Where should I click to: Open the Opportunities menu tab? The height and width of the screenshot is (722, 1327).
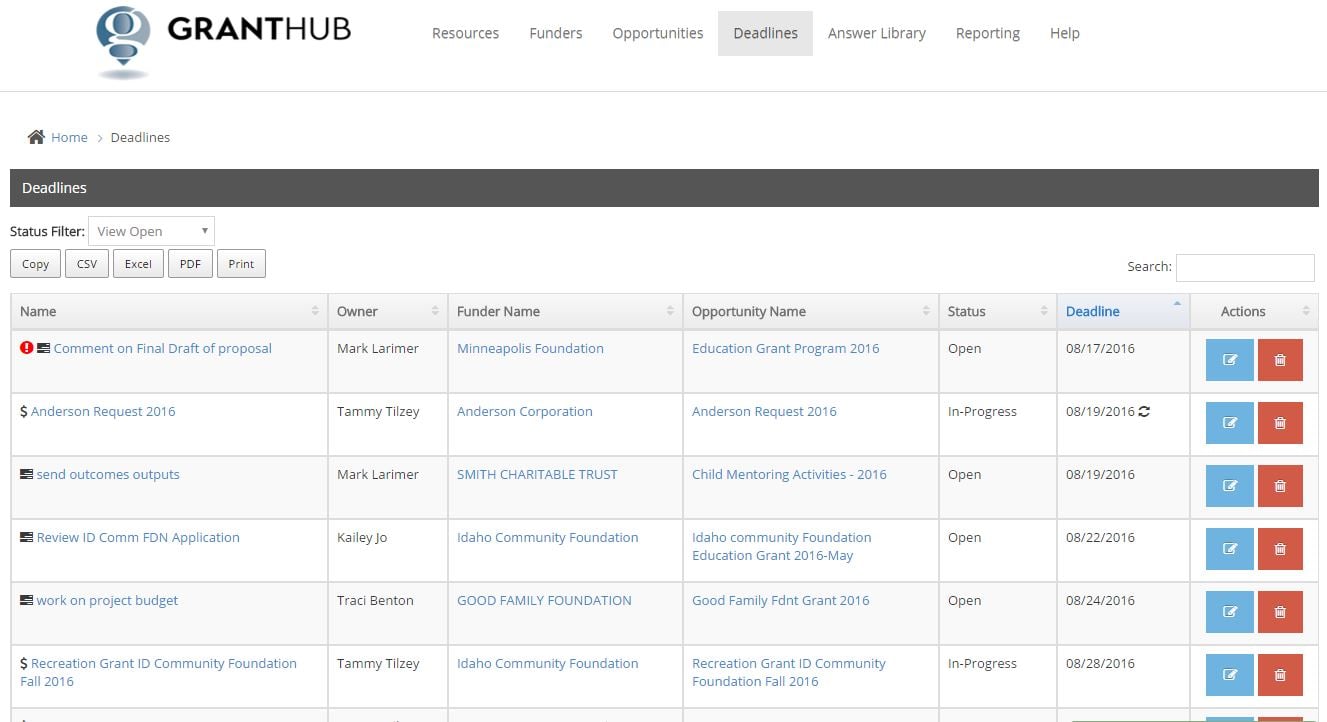(x=657, y=33)
